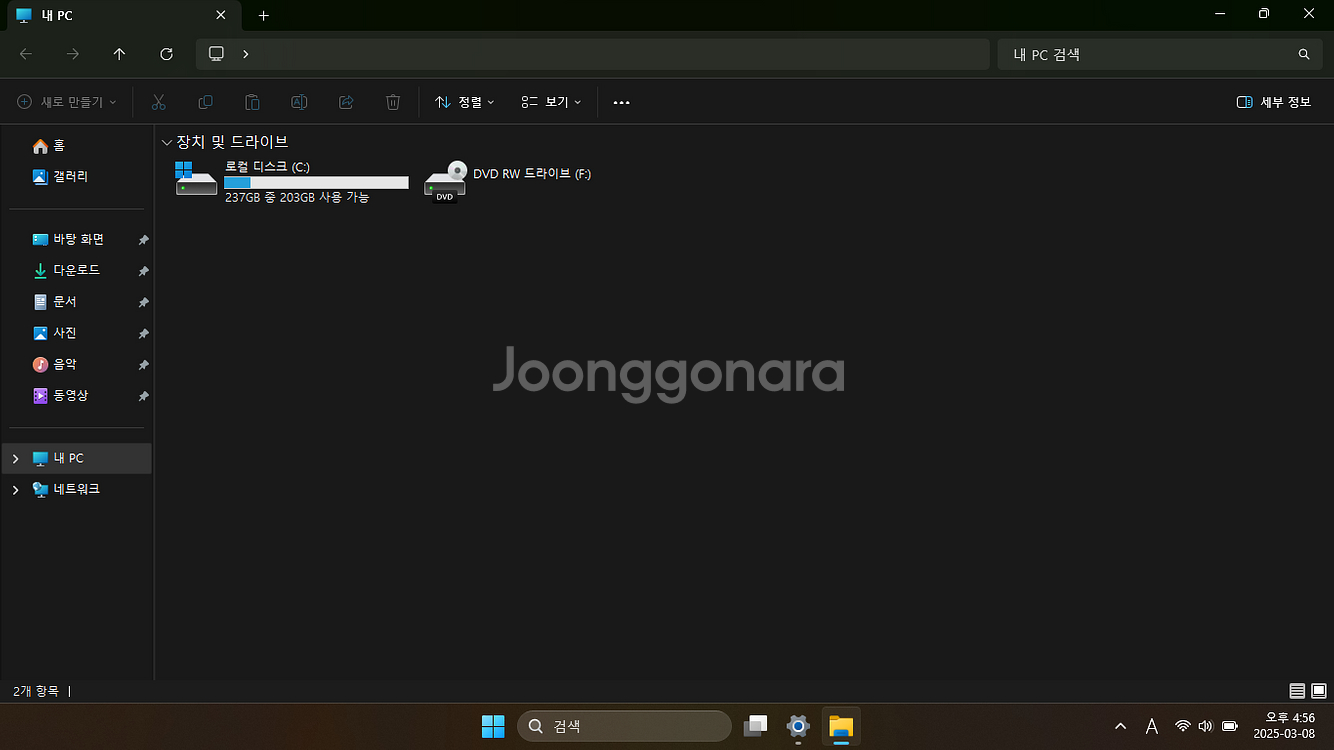Click the taskbar 검색 search box

[624, 726]
